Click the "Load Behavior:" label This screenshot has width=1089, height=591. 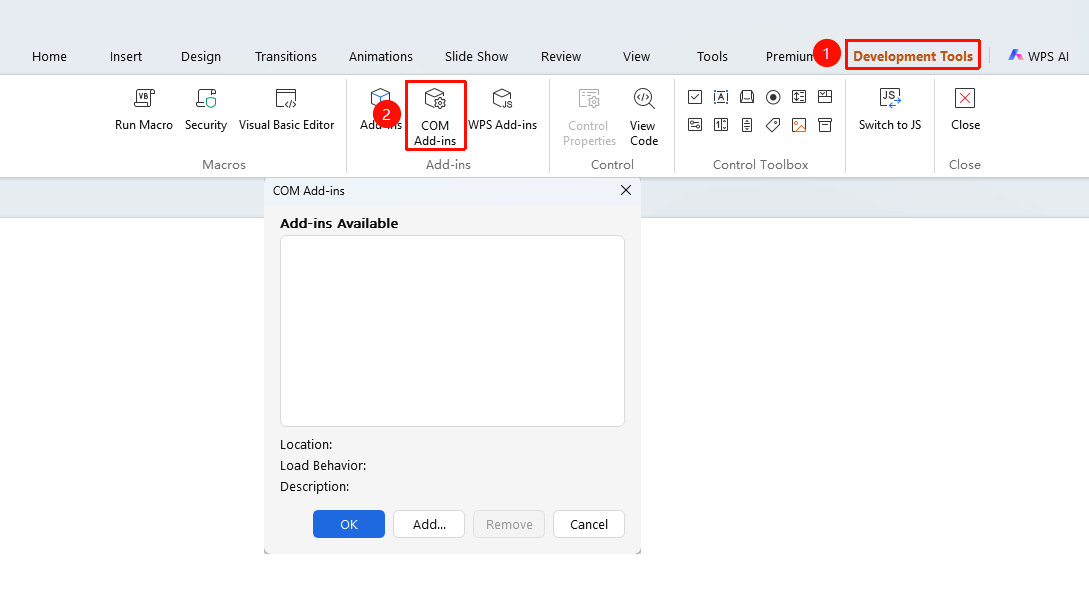click(323, 465)
